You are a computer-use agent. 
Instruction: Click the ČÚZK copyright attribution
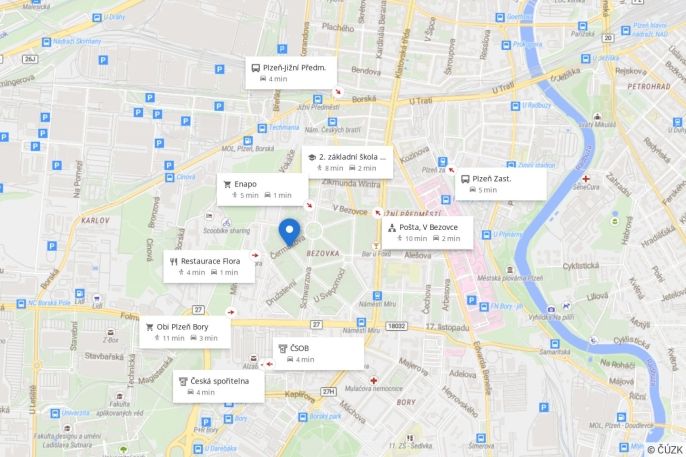pos(665,450)
